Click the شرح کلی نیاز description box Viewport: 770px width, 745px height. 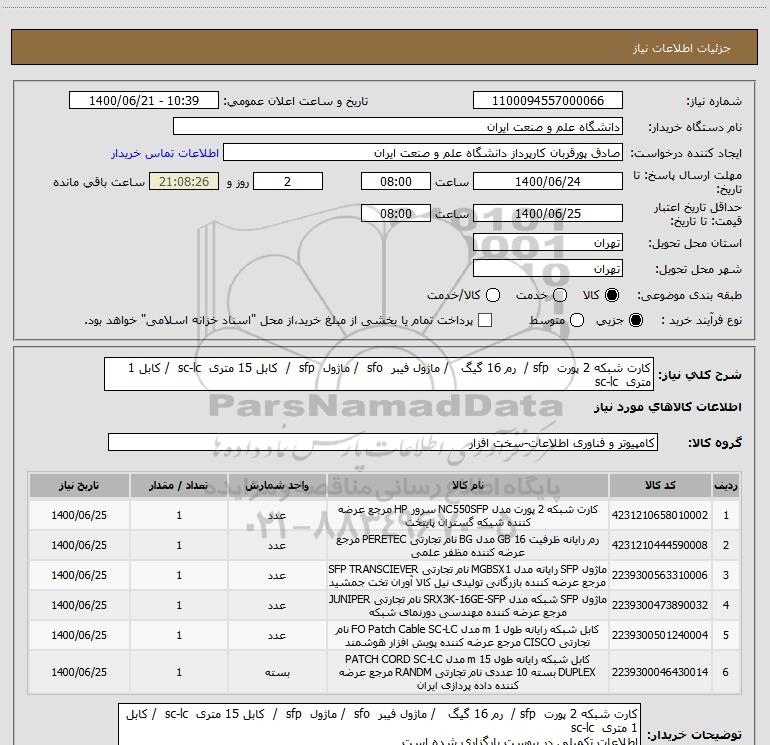click(x=379, y=374)
